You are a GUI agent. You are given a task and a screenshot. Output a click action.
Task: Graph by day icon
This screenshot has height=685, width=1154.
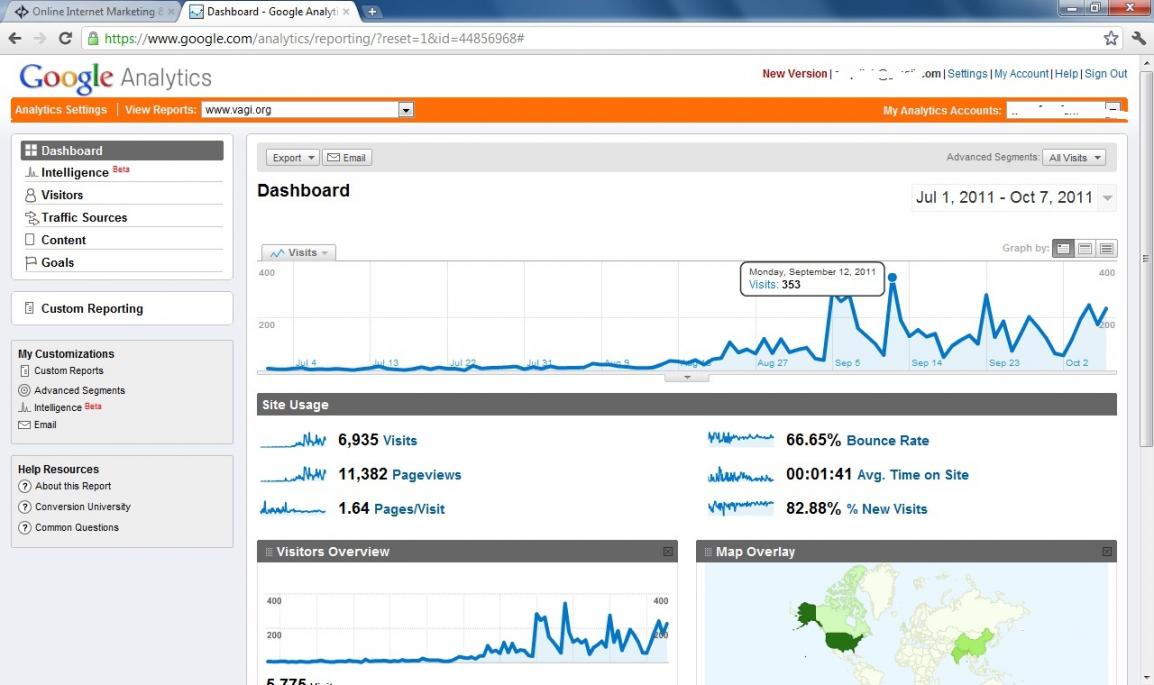pos(1063,249)
